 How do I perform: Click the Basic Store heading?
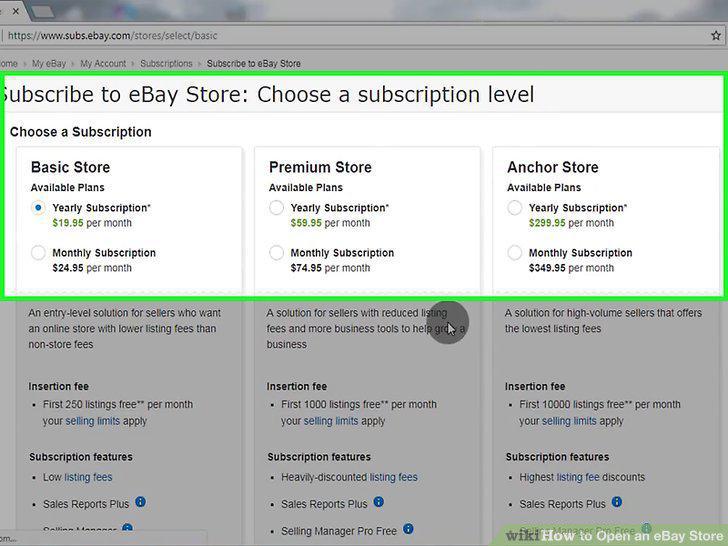(x=71, y=167)
